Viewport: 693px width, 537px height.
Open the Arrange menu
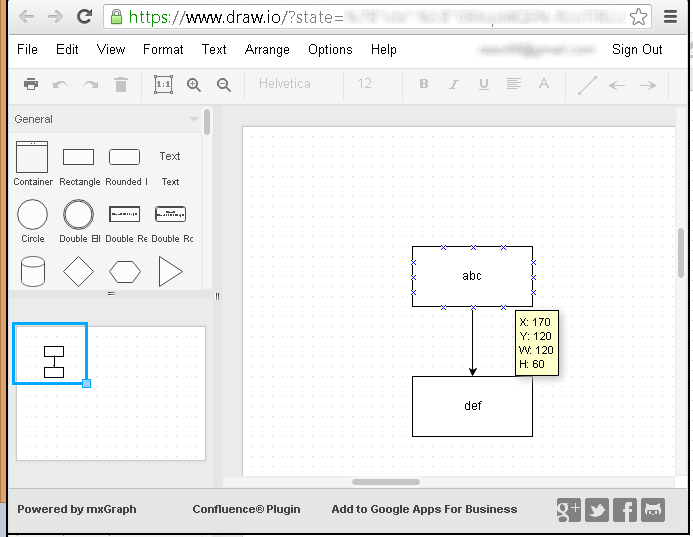tap(267, 49)
